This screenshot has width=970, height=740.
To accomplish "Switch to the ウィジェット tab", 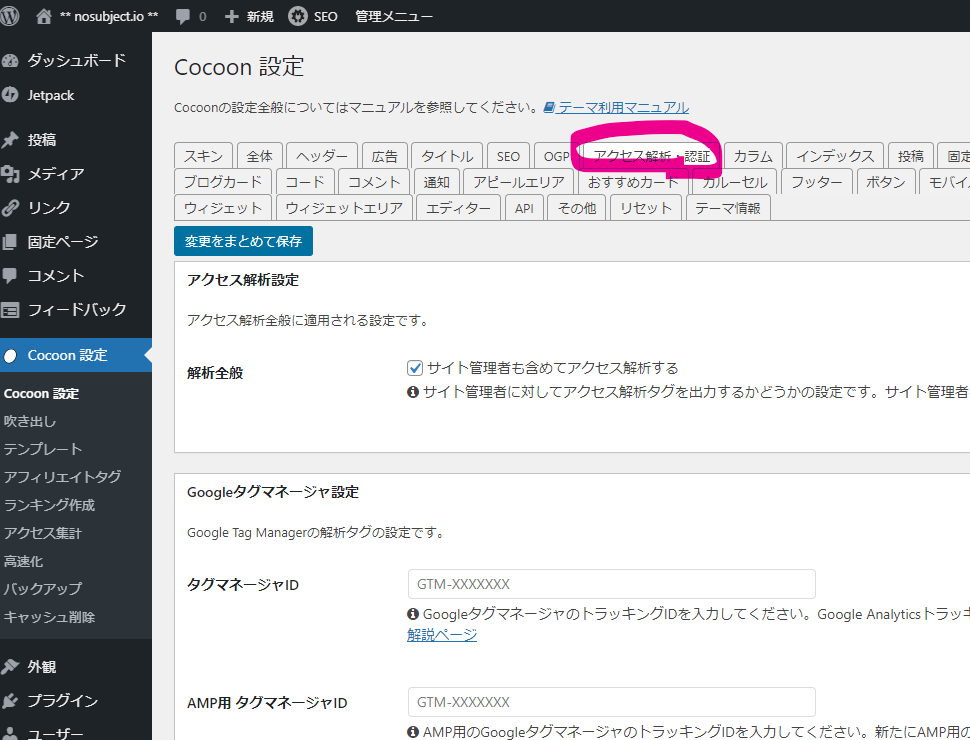I will click(223, 208).
